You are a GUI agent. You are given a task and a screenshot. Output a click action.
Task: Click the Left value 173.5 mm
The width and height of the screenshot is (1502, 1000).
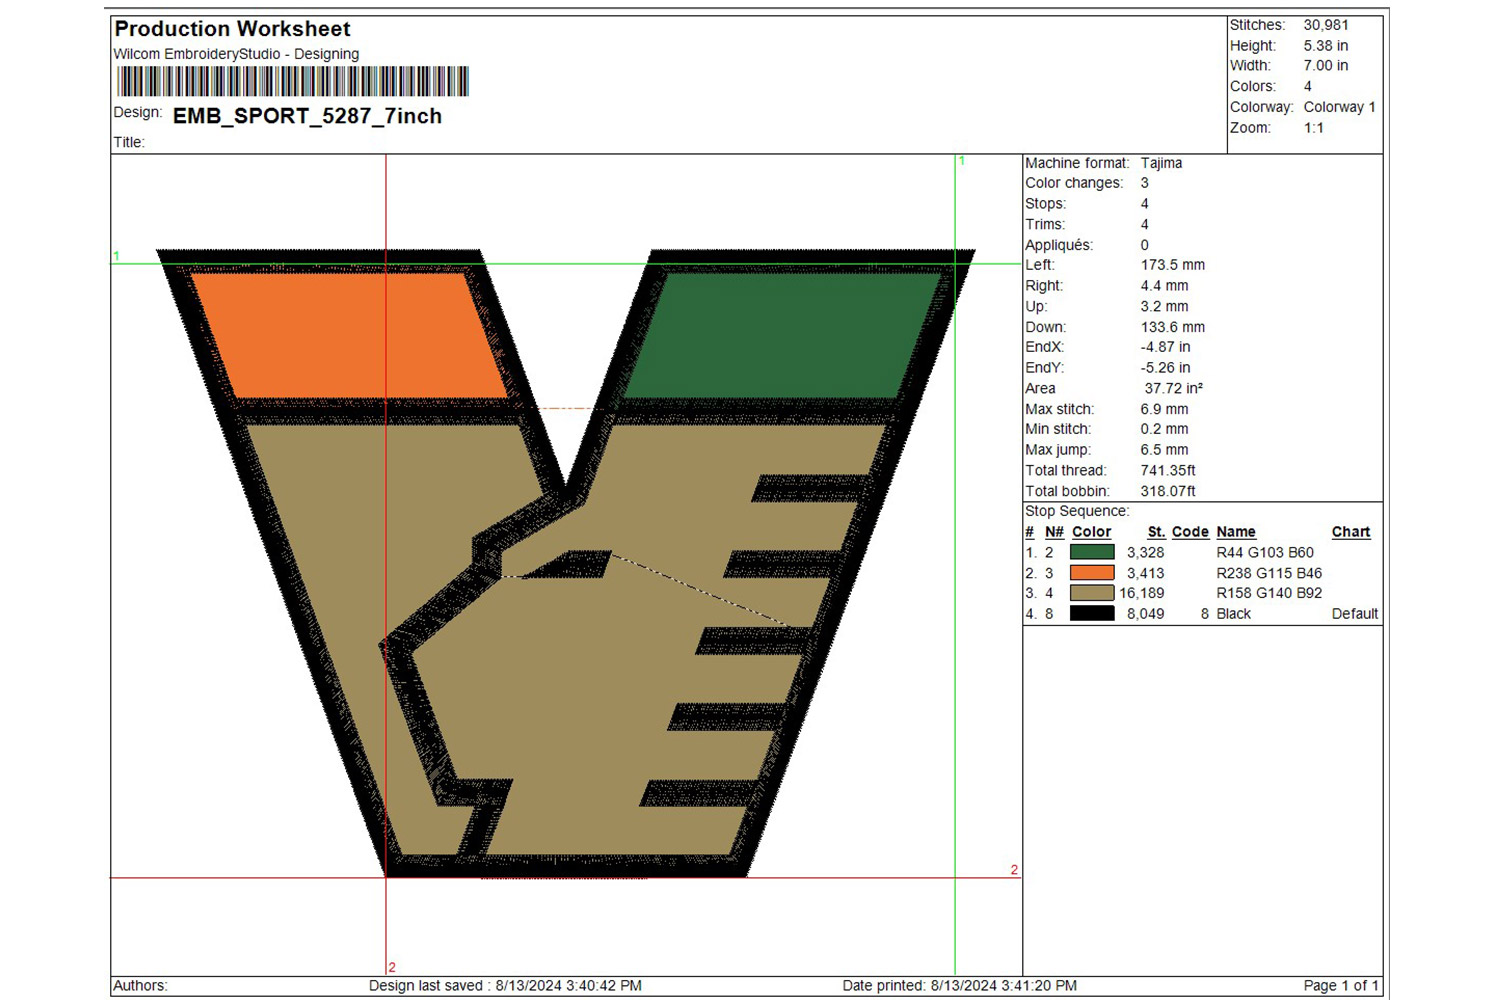1173,265
